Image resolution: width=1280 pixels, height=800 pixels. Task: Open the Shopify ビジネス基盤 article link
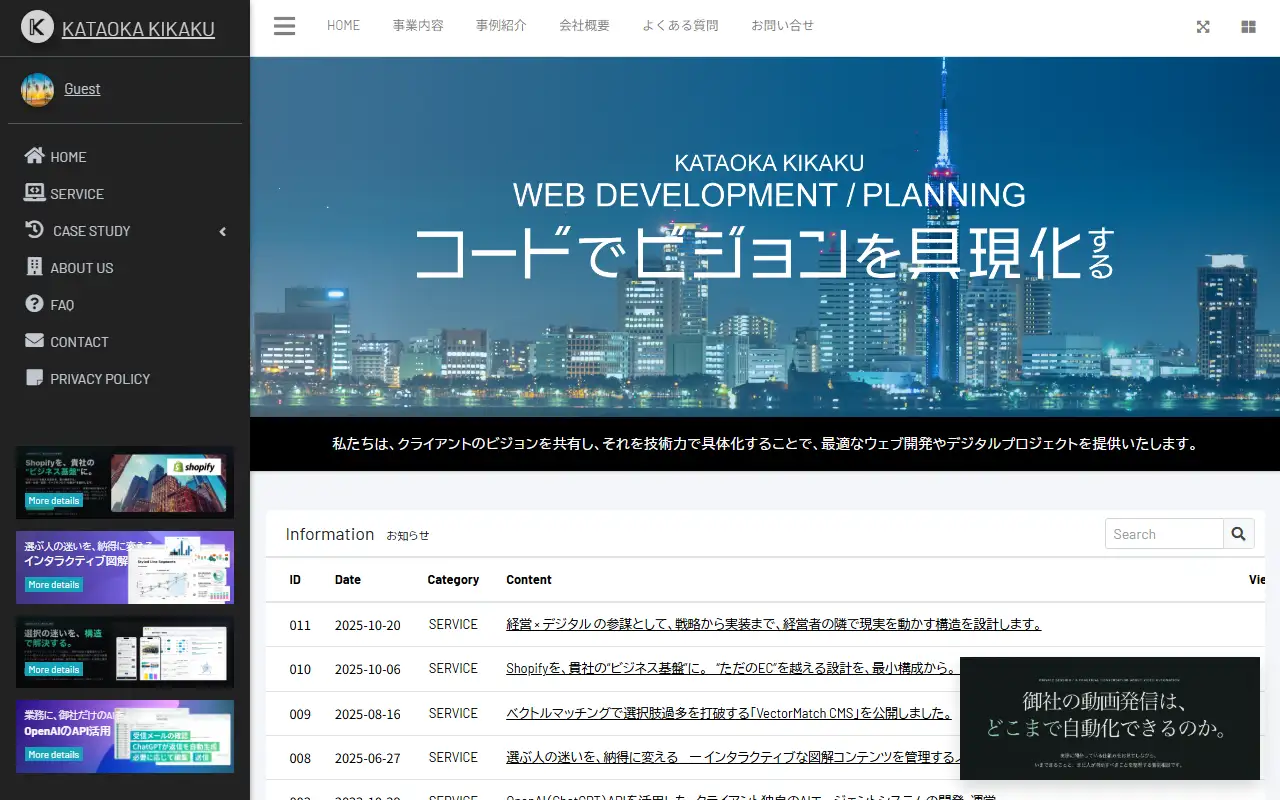[730, 669]
